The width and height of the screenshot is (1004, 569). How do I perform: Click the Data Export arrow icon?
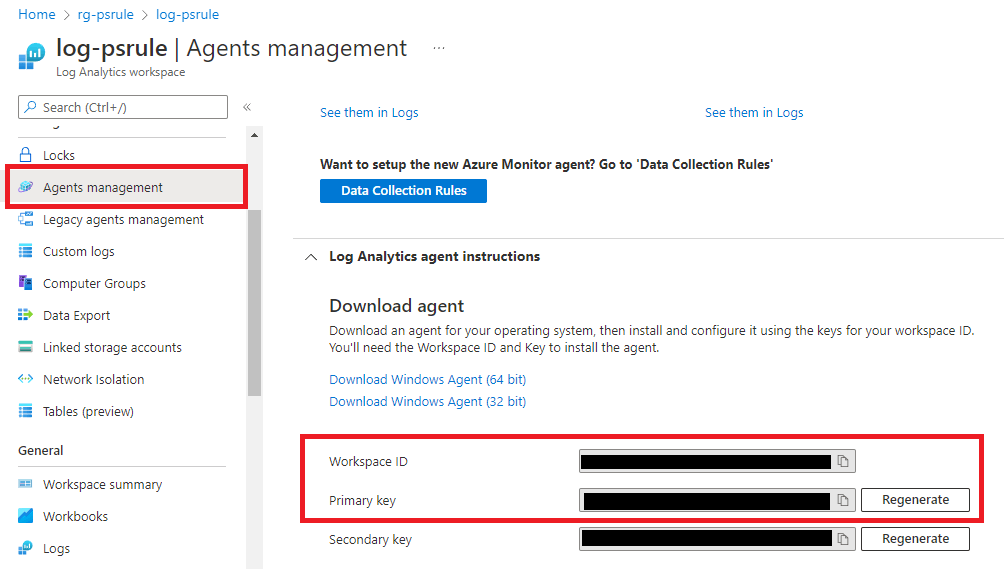(26, 314)
